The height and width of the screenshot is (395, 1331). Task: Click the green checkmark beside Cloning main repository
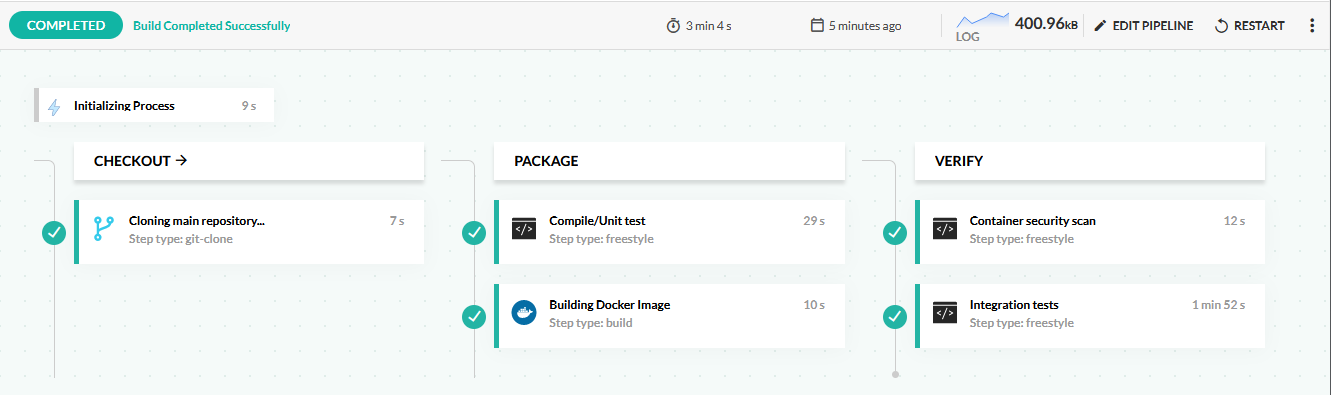point(54,232)
